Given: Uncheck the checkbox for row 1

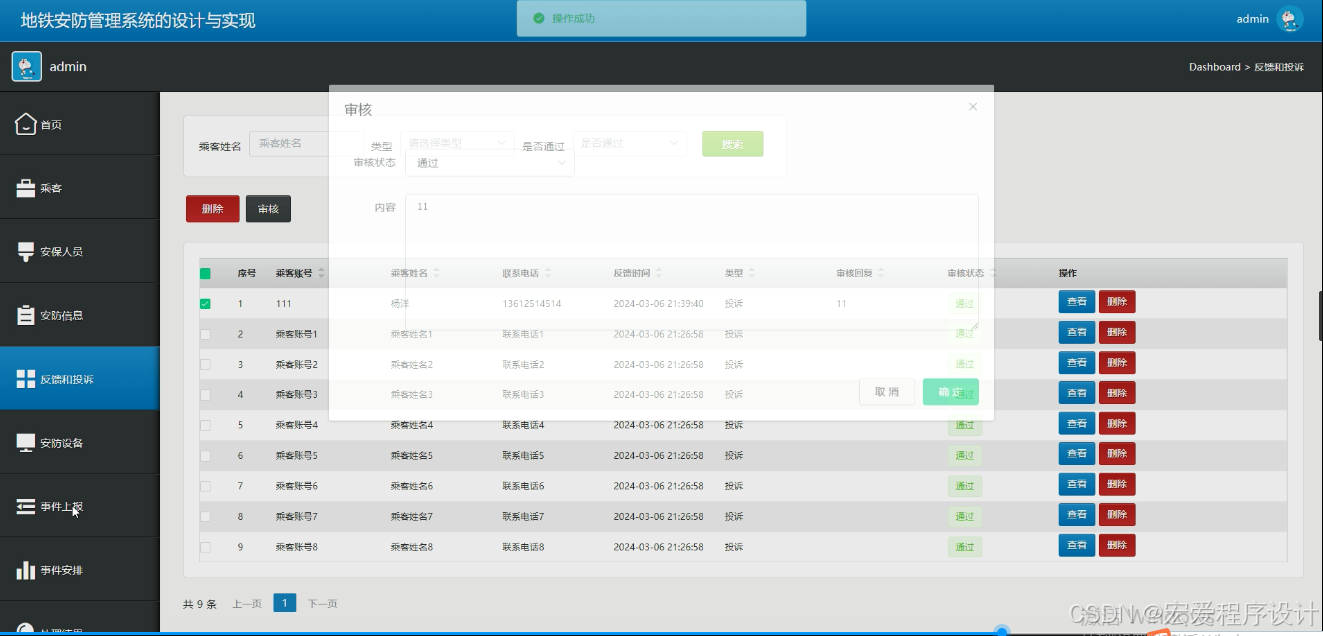Looking at the screenshot, I should coord(205,304).
